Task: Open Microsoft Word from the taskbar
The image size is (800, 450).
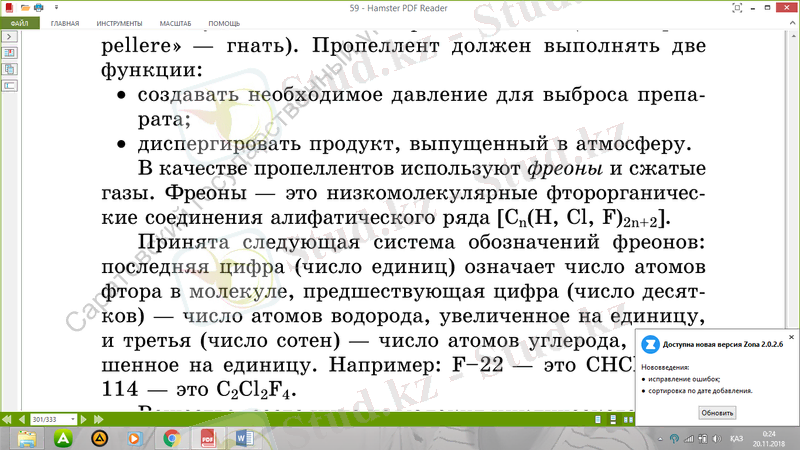Action: [x=245, y=439]
